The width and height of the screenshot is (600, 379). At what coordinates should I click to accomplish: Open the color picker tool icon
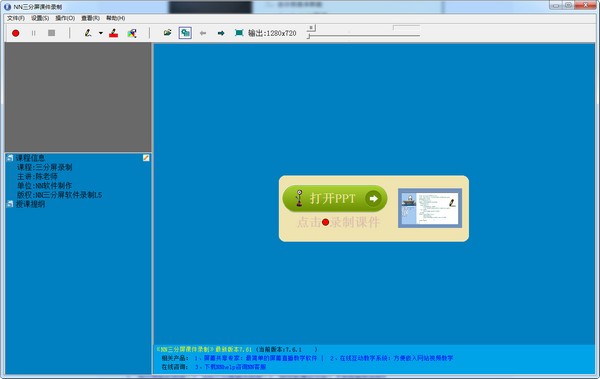pos(132,33)
